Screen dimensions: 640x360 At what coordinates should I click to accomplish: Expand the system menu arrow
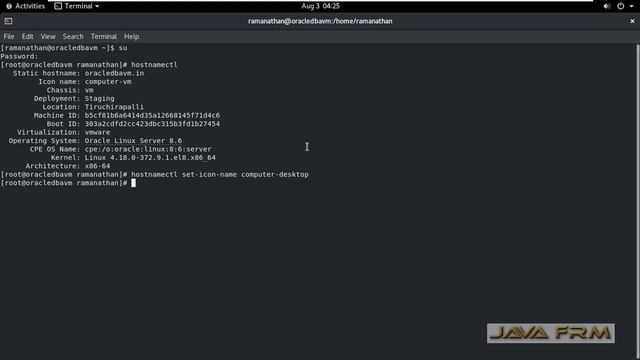[631, 6]
